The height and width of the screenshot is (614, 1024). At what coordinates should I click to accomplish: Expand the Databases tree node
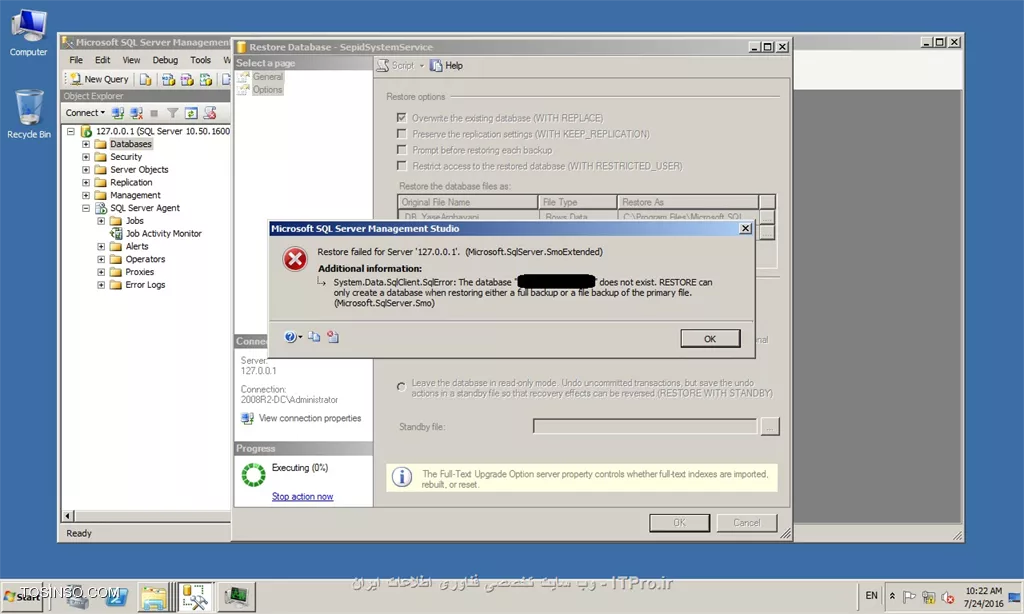coord(86,144)
